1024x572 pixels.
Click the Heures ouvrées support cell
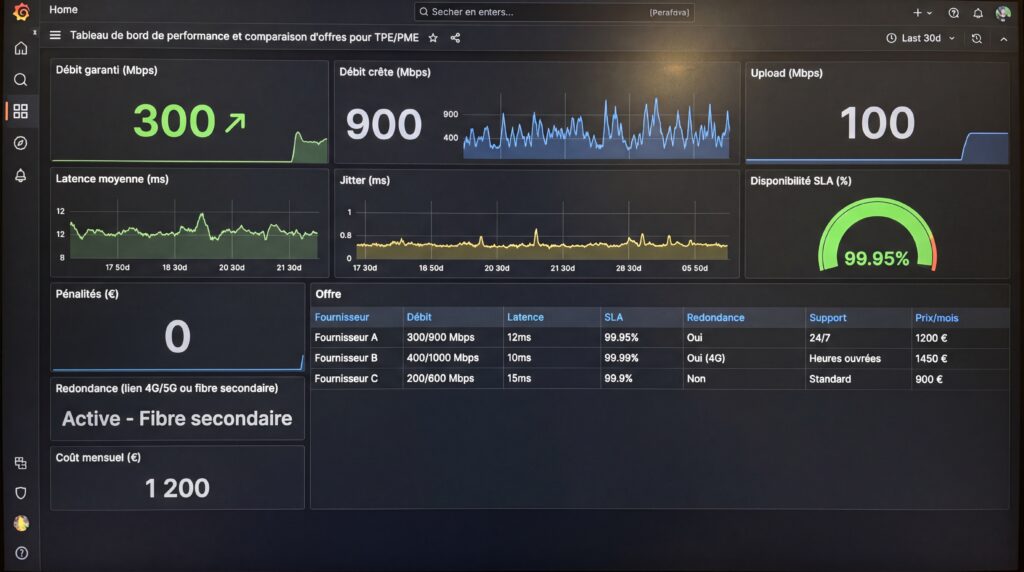point(844,358)
